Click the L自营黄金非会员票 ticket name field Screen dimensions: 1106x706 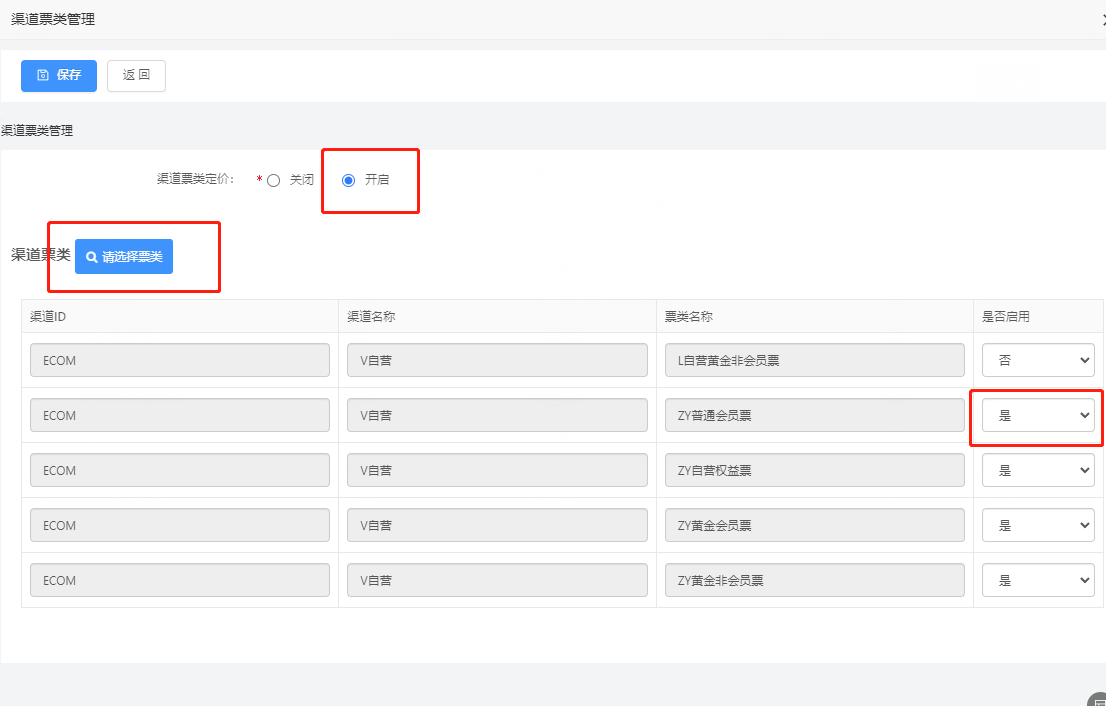[814, 360]
